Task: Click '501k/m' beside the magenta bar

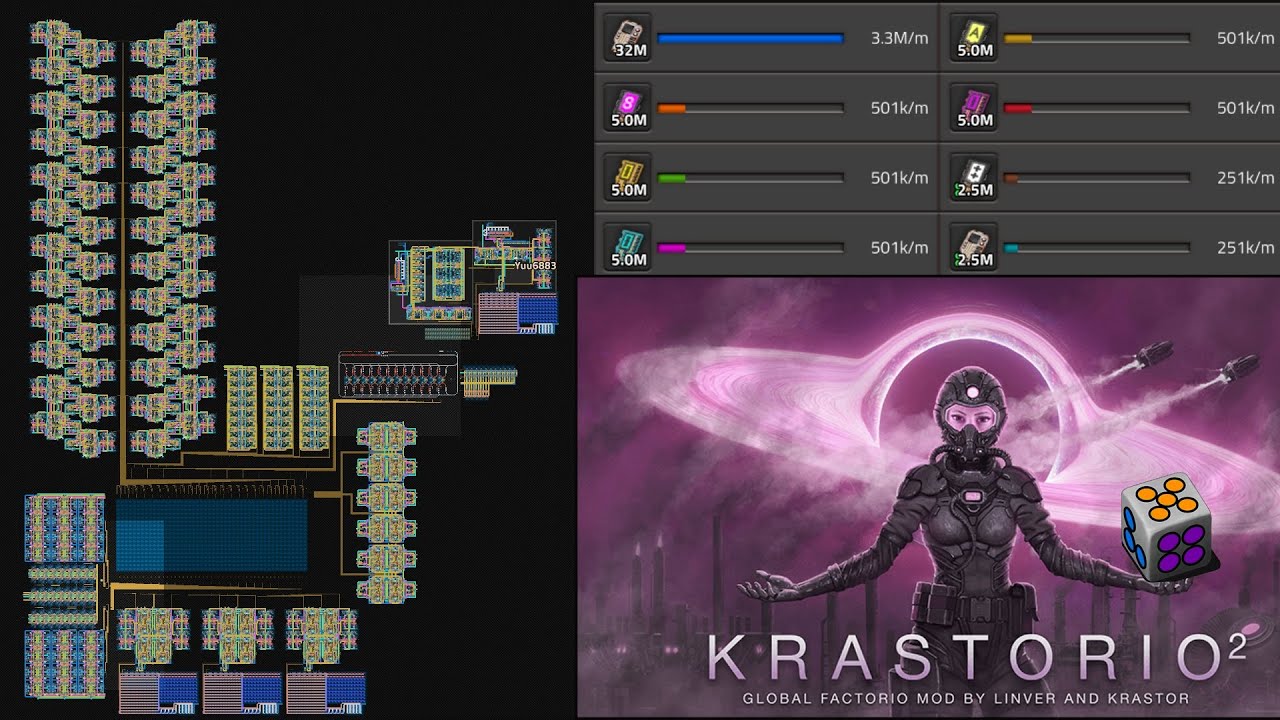Action: pyautogui.click(x=899, y=248)
